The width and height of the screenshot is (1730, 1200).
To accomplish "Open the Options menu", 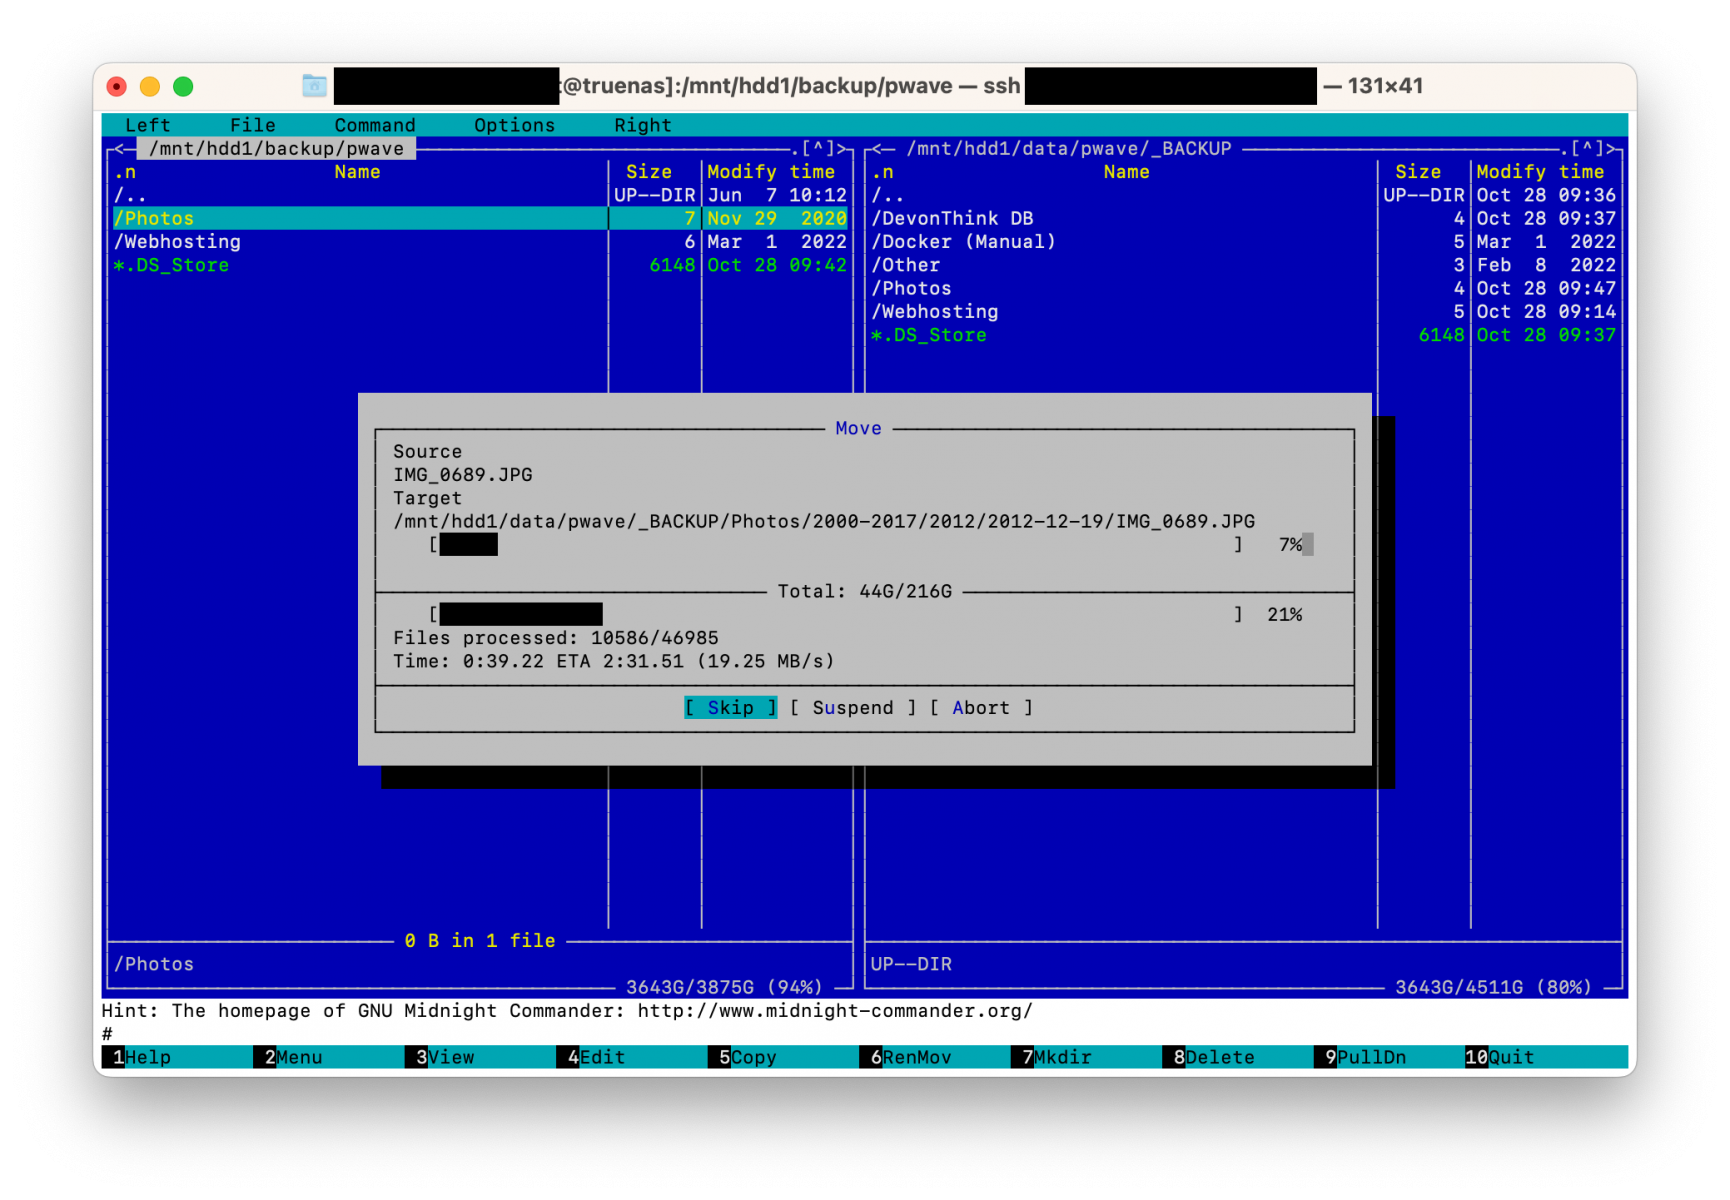I will tap(513, 125).
